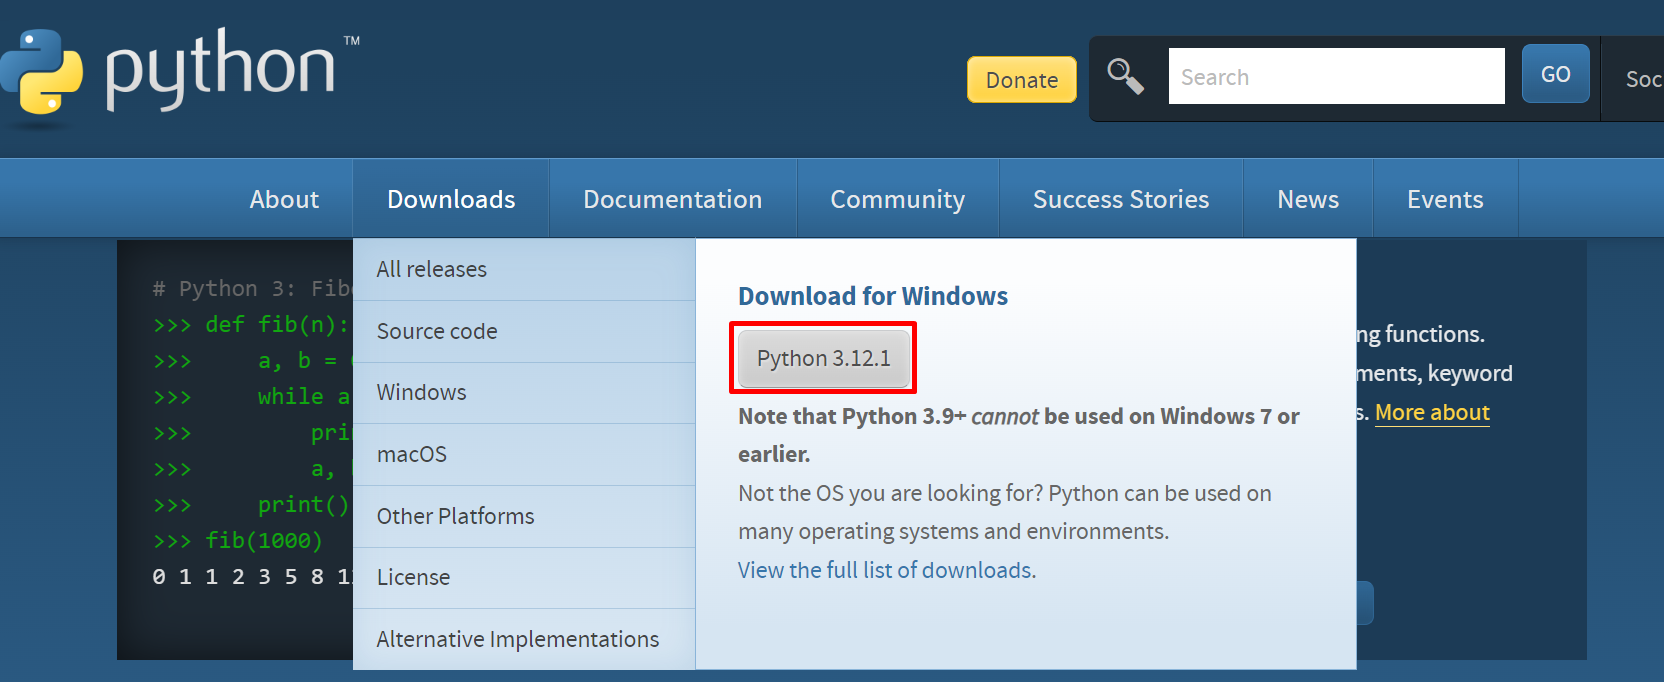Viewport: 1664px width, 682px height.
Task: Follow the More about link
Action: point(1432,412)
